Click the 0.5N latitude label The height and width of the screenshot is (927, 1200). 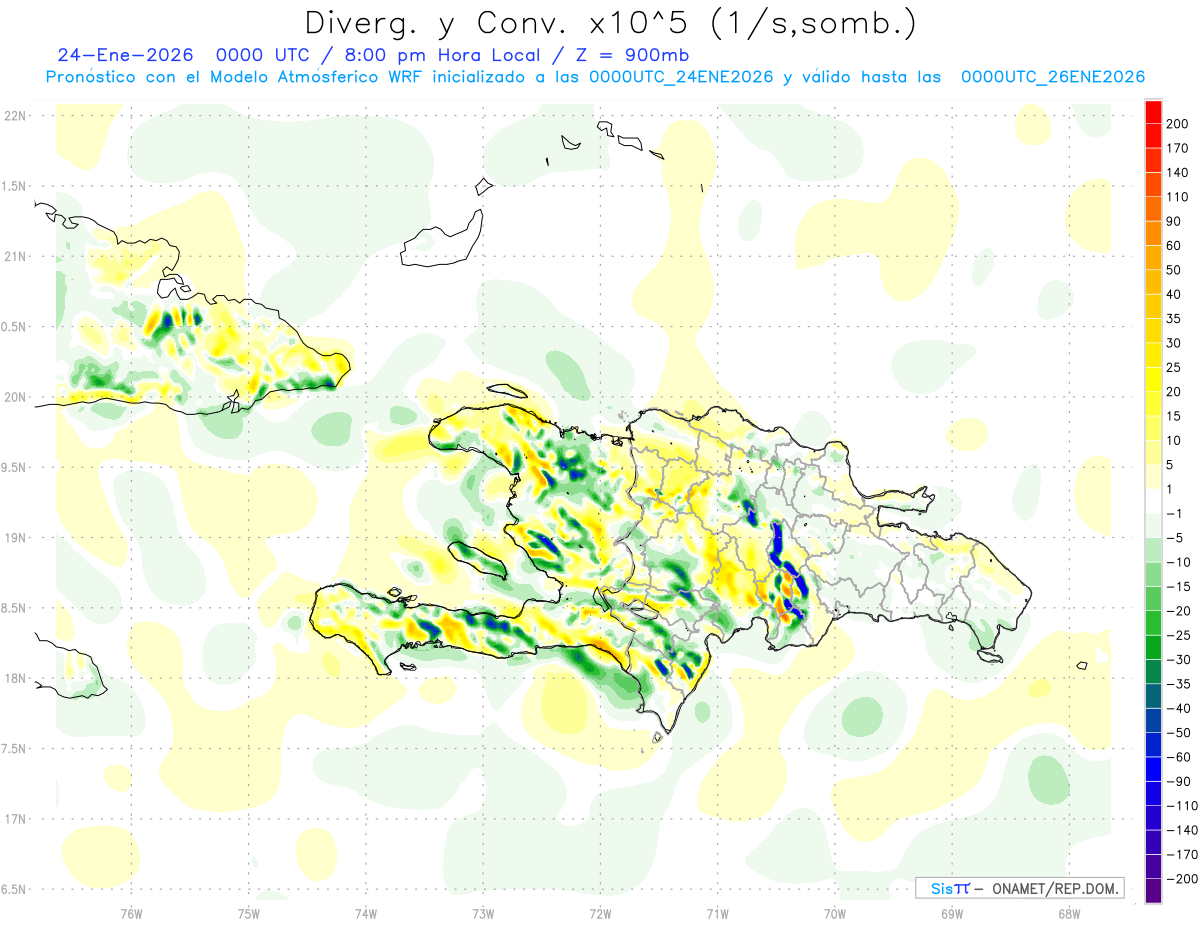(x=14, y=326)
